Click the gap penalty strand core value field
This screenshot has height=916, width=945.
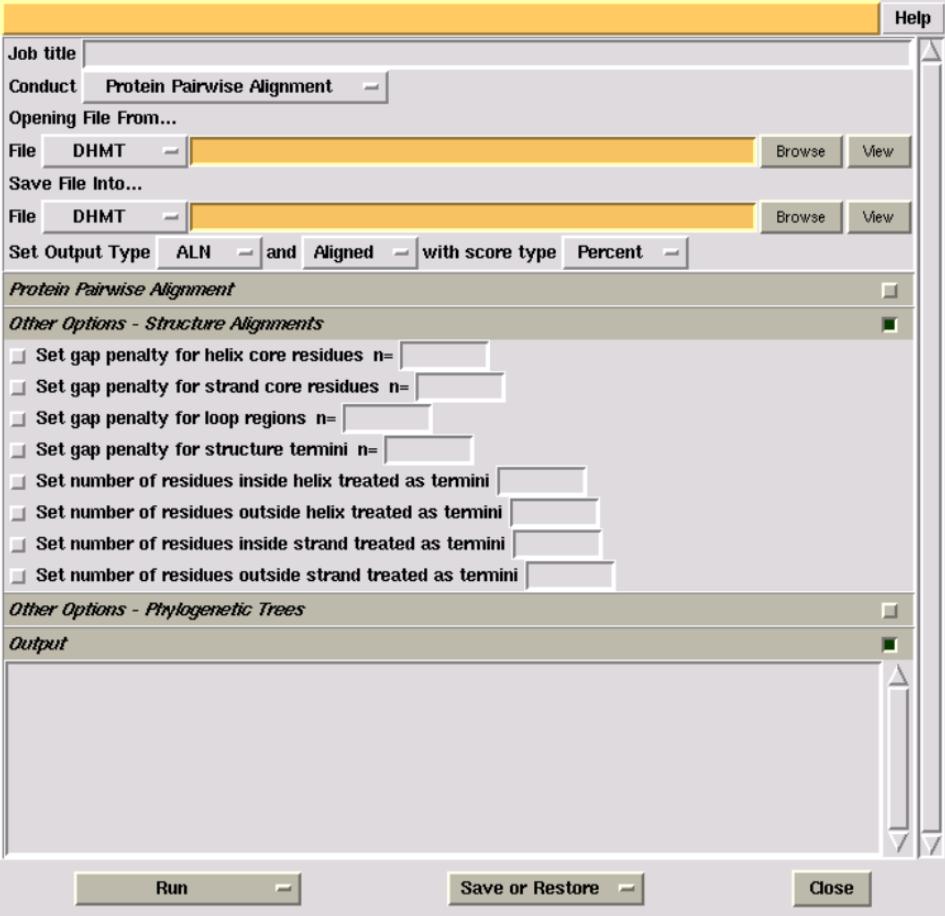(x=460, y=387)
